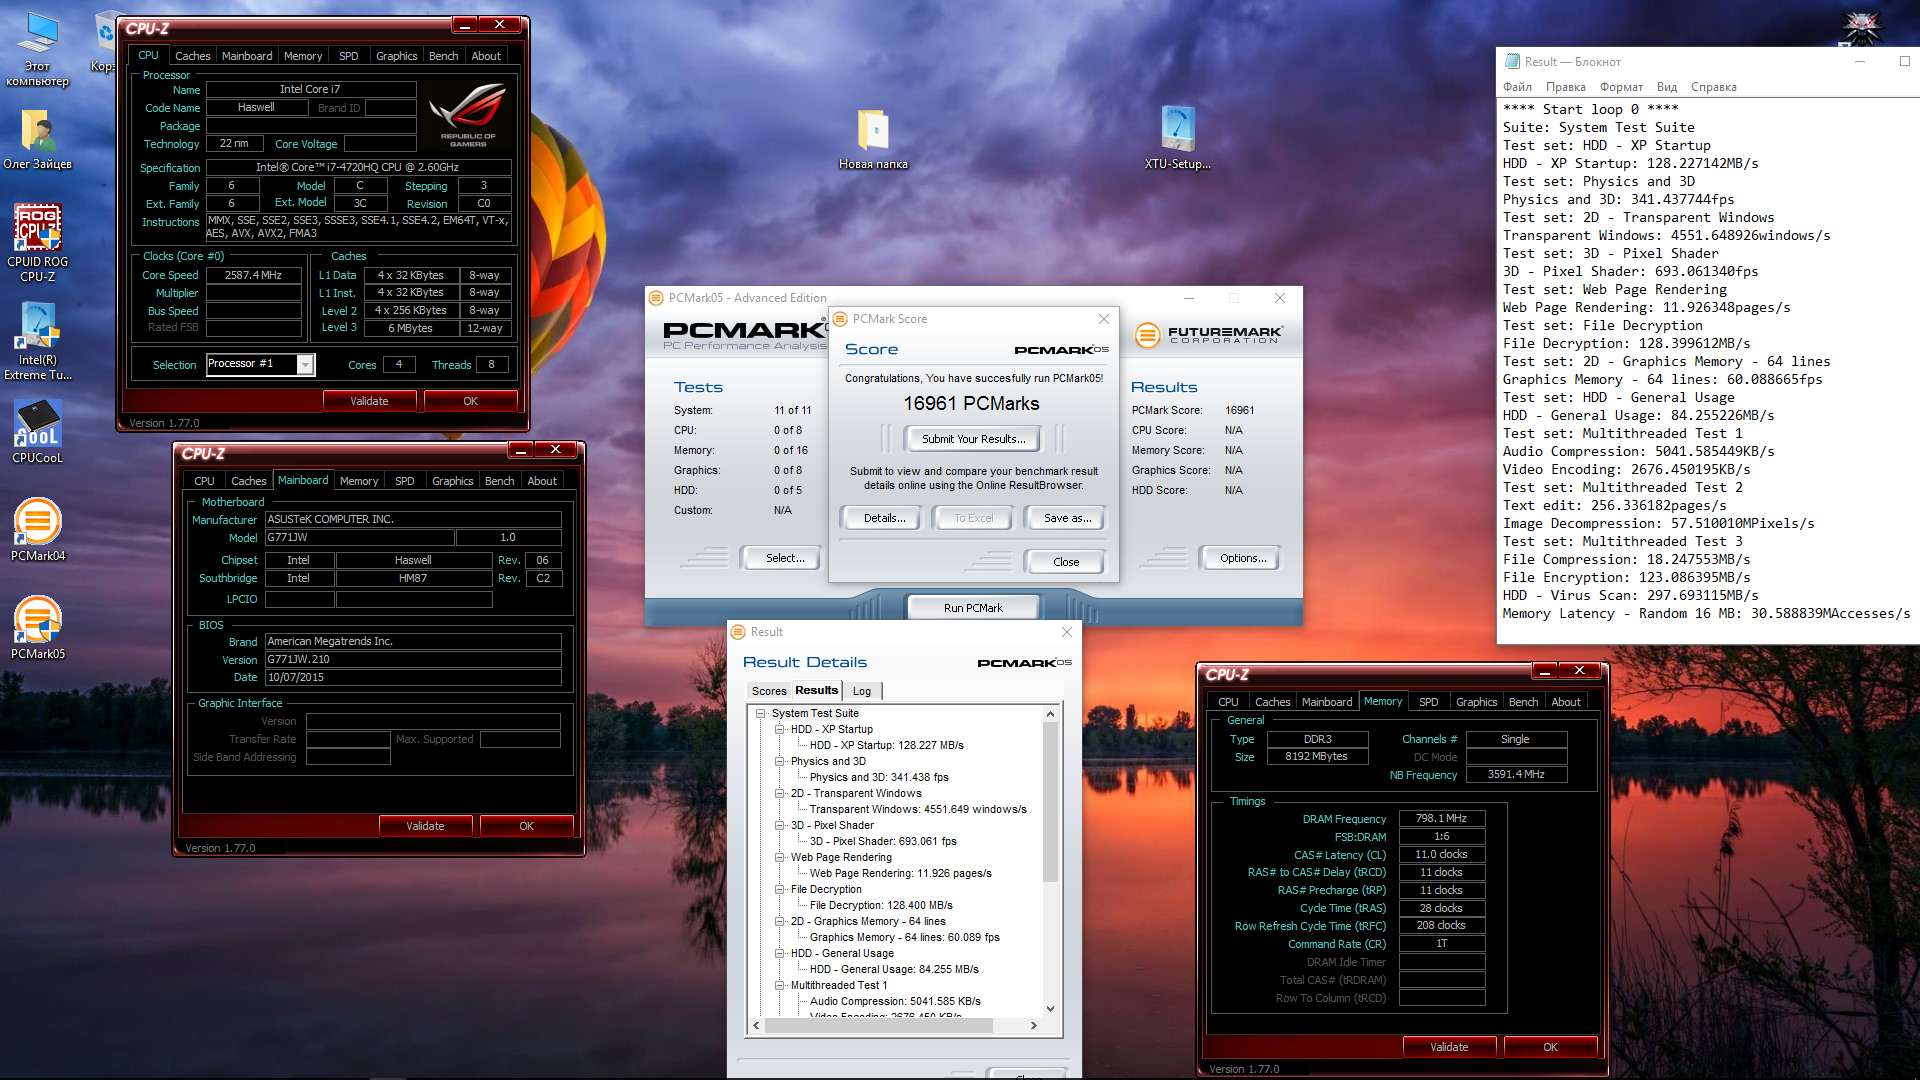1920x1080 pixels.
Task: Click Close button in PCMark Score dialog
Action: click(1066, 562)
